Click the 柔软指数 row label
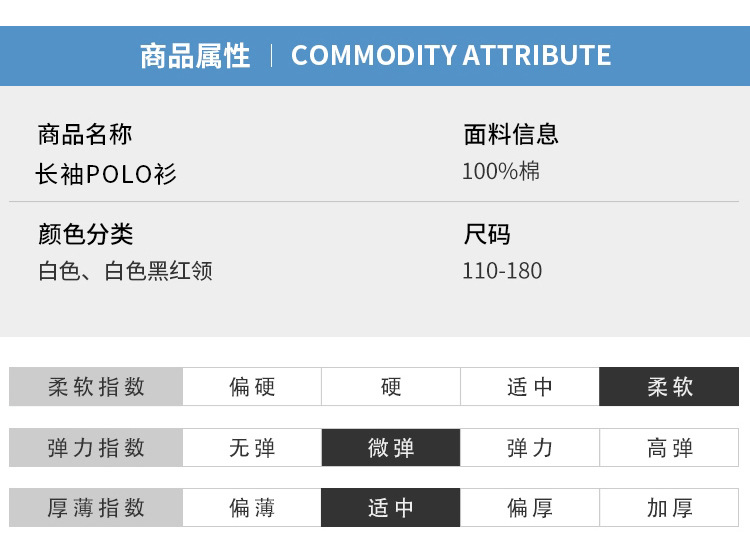The width and height of the screenshot is (750, 550). 96,387
